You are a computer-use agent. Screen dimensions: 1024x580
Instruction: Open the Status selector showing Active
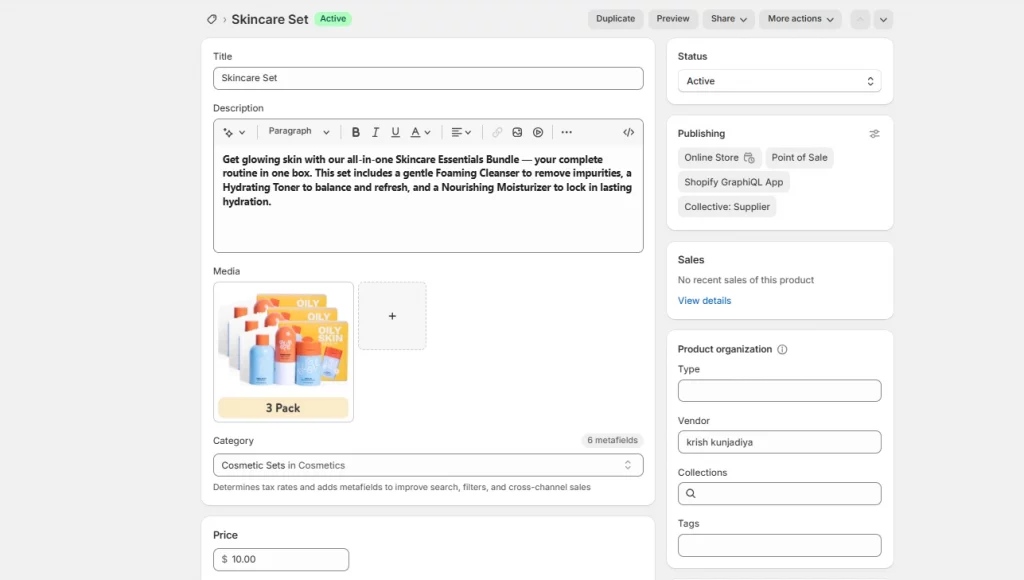click(x=779, y=81)
